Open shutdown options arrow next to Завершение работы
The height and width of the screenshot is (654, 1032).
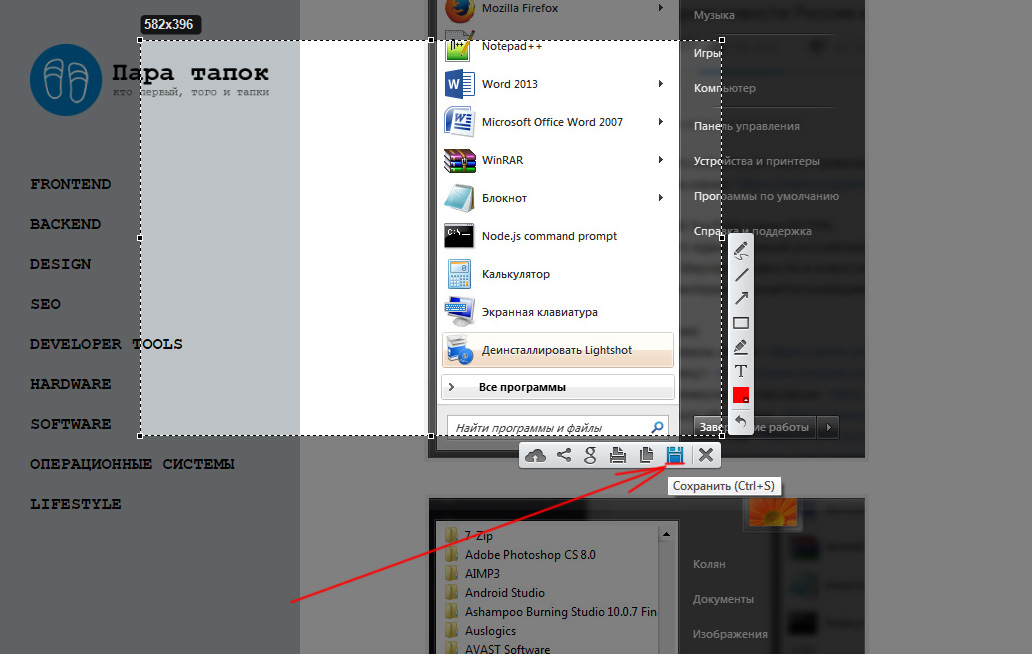point(829,428)
